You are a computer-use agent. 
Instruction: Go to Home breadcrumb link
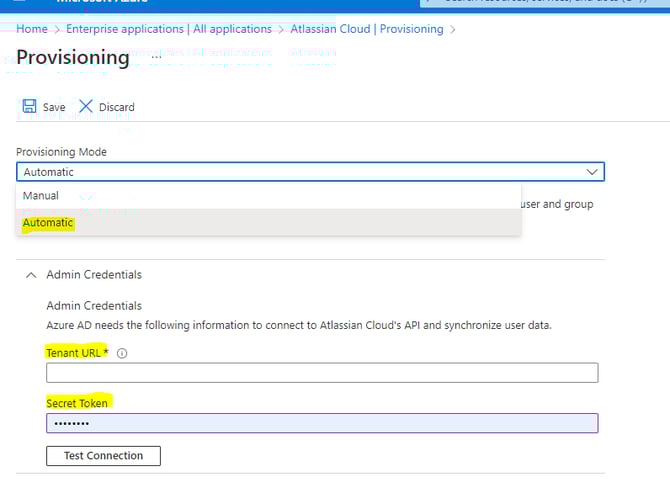click(x=32, y=29)
